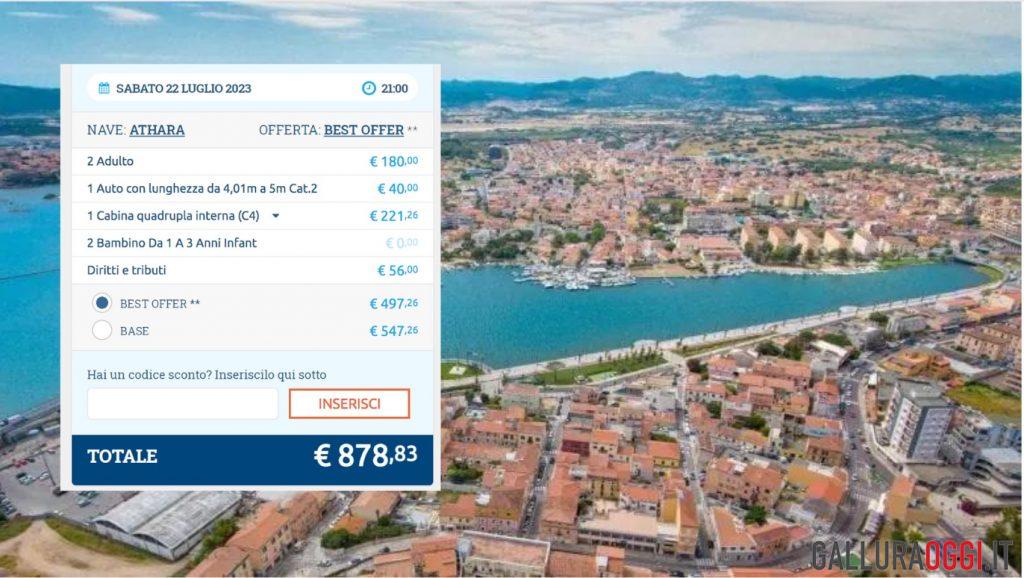The width and height of the screenshot is (1024, 578).
Task: Click the clock icon next to 21:00
Action: click(369, 88)
